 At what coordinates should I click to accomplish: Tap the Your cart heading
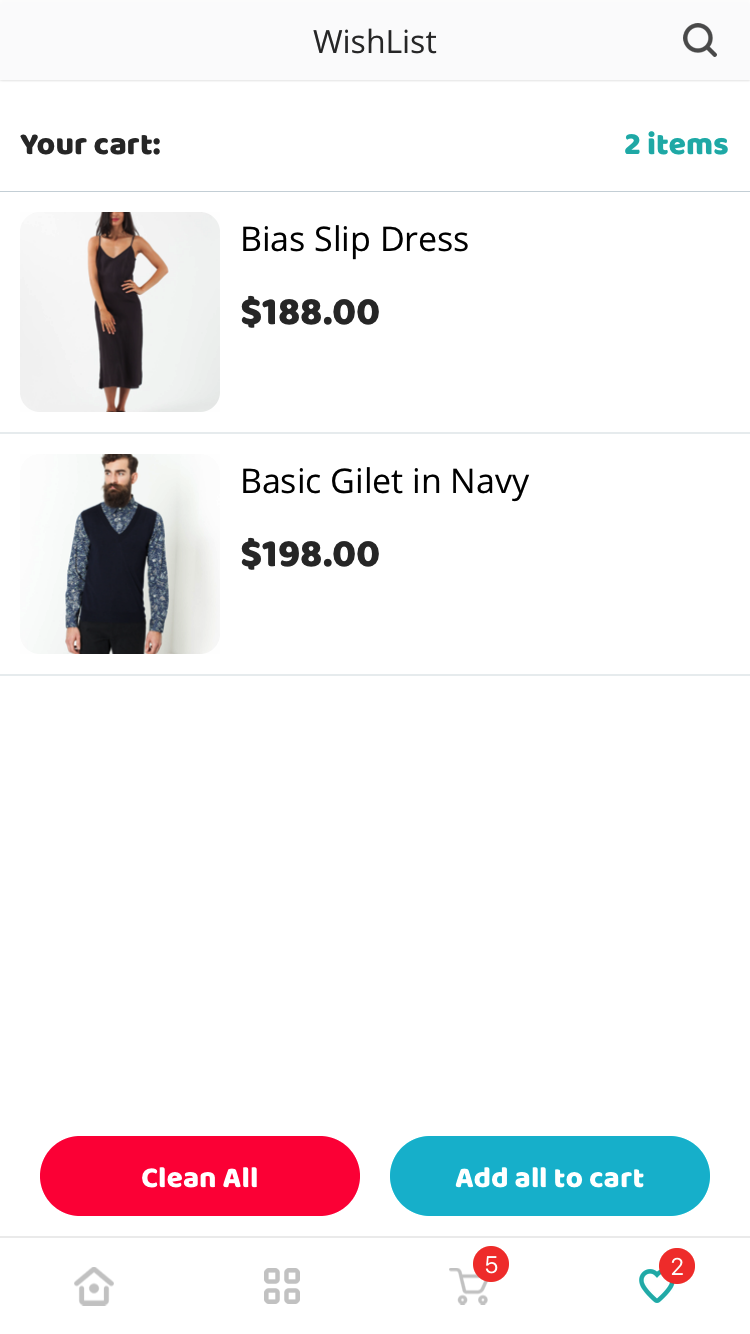[x=90, y=144]
